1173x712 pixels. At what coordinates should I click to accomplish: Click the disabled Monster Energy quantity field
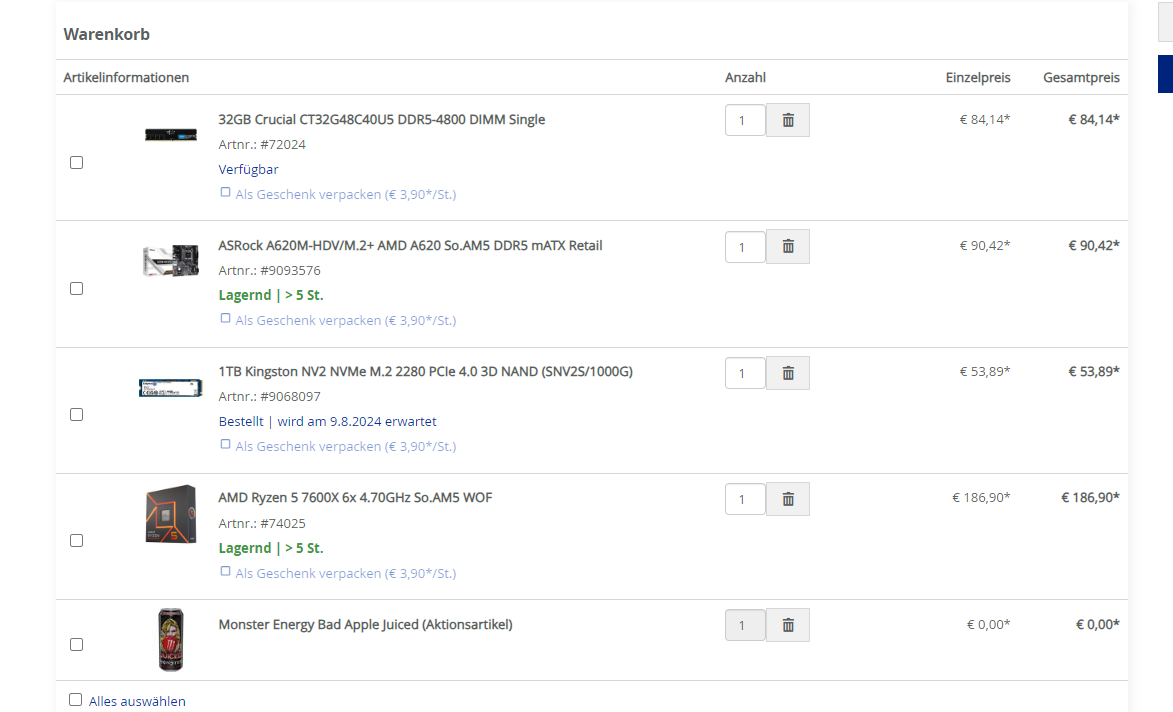click(x=745, y=625)
